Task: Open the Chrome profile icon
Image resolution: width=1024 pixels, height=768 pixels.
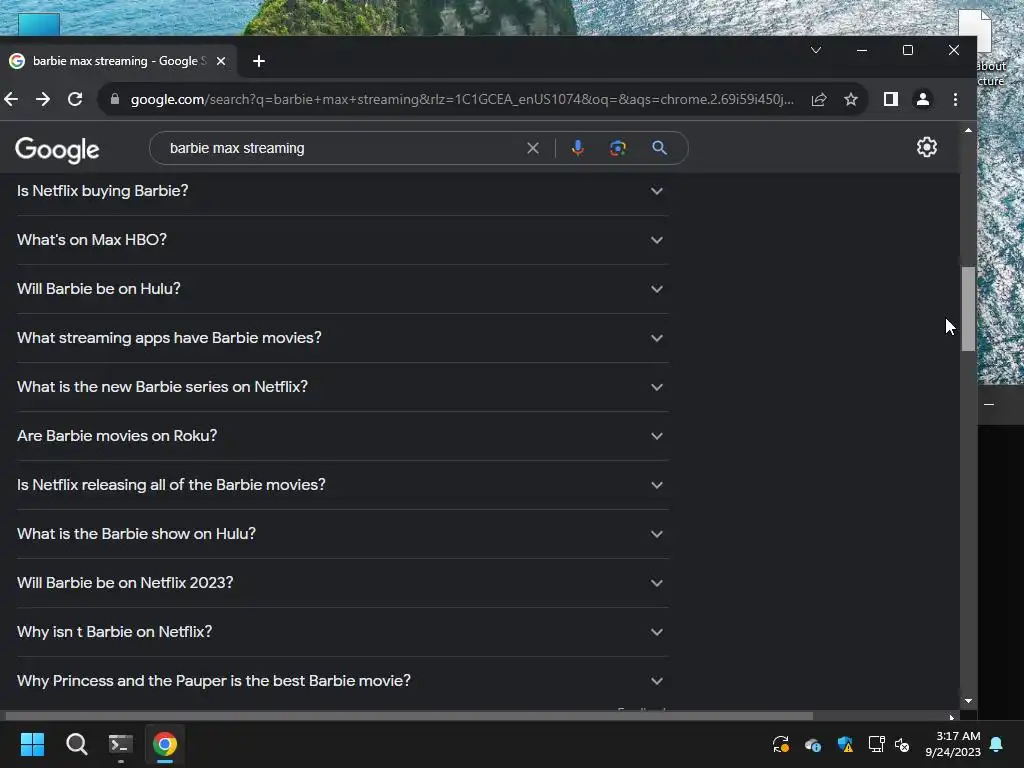Action: click(x=923, y=99)
